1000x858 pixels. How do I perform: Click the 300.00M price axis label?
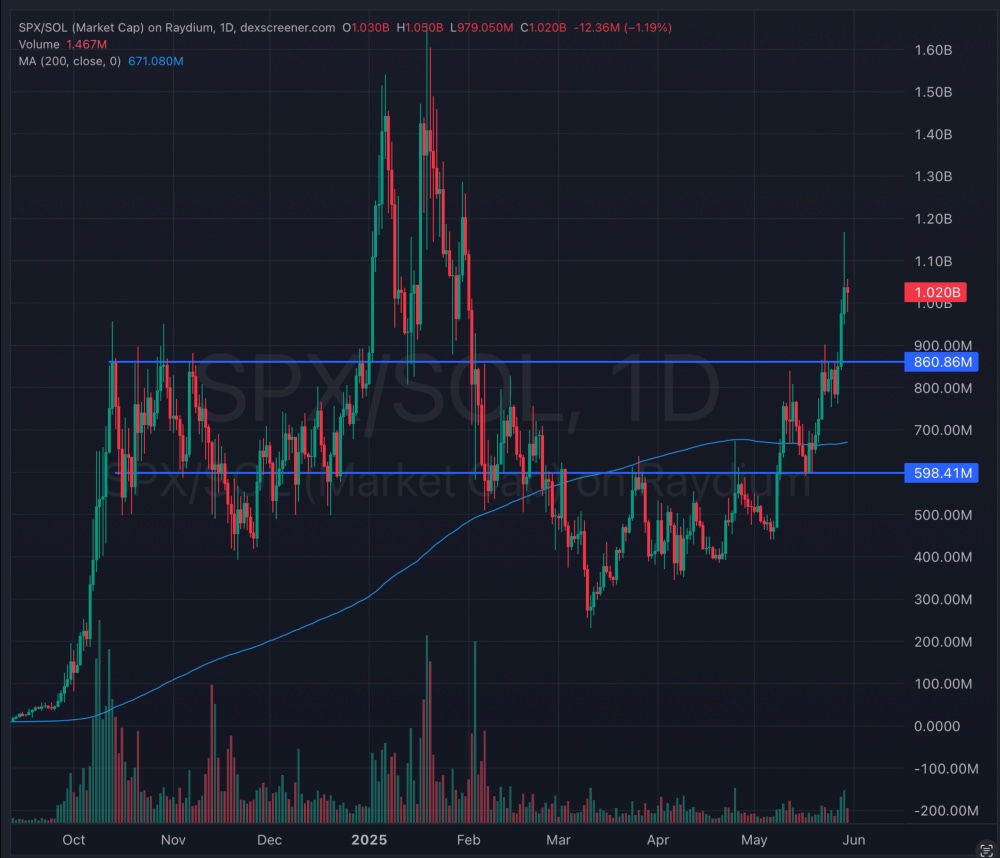tap(943, 599)
